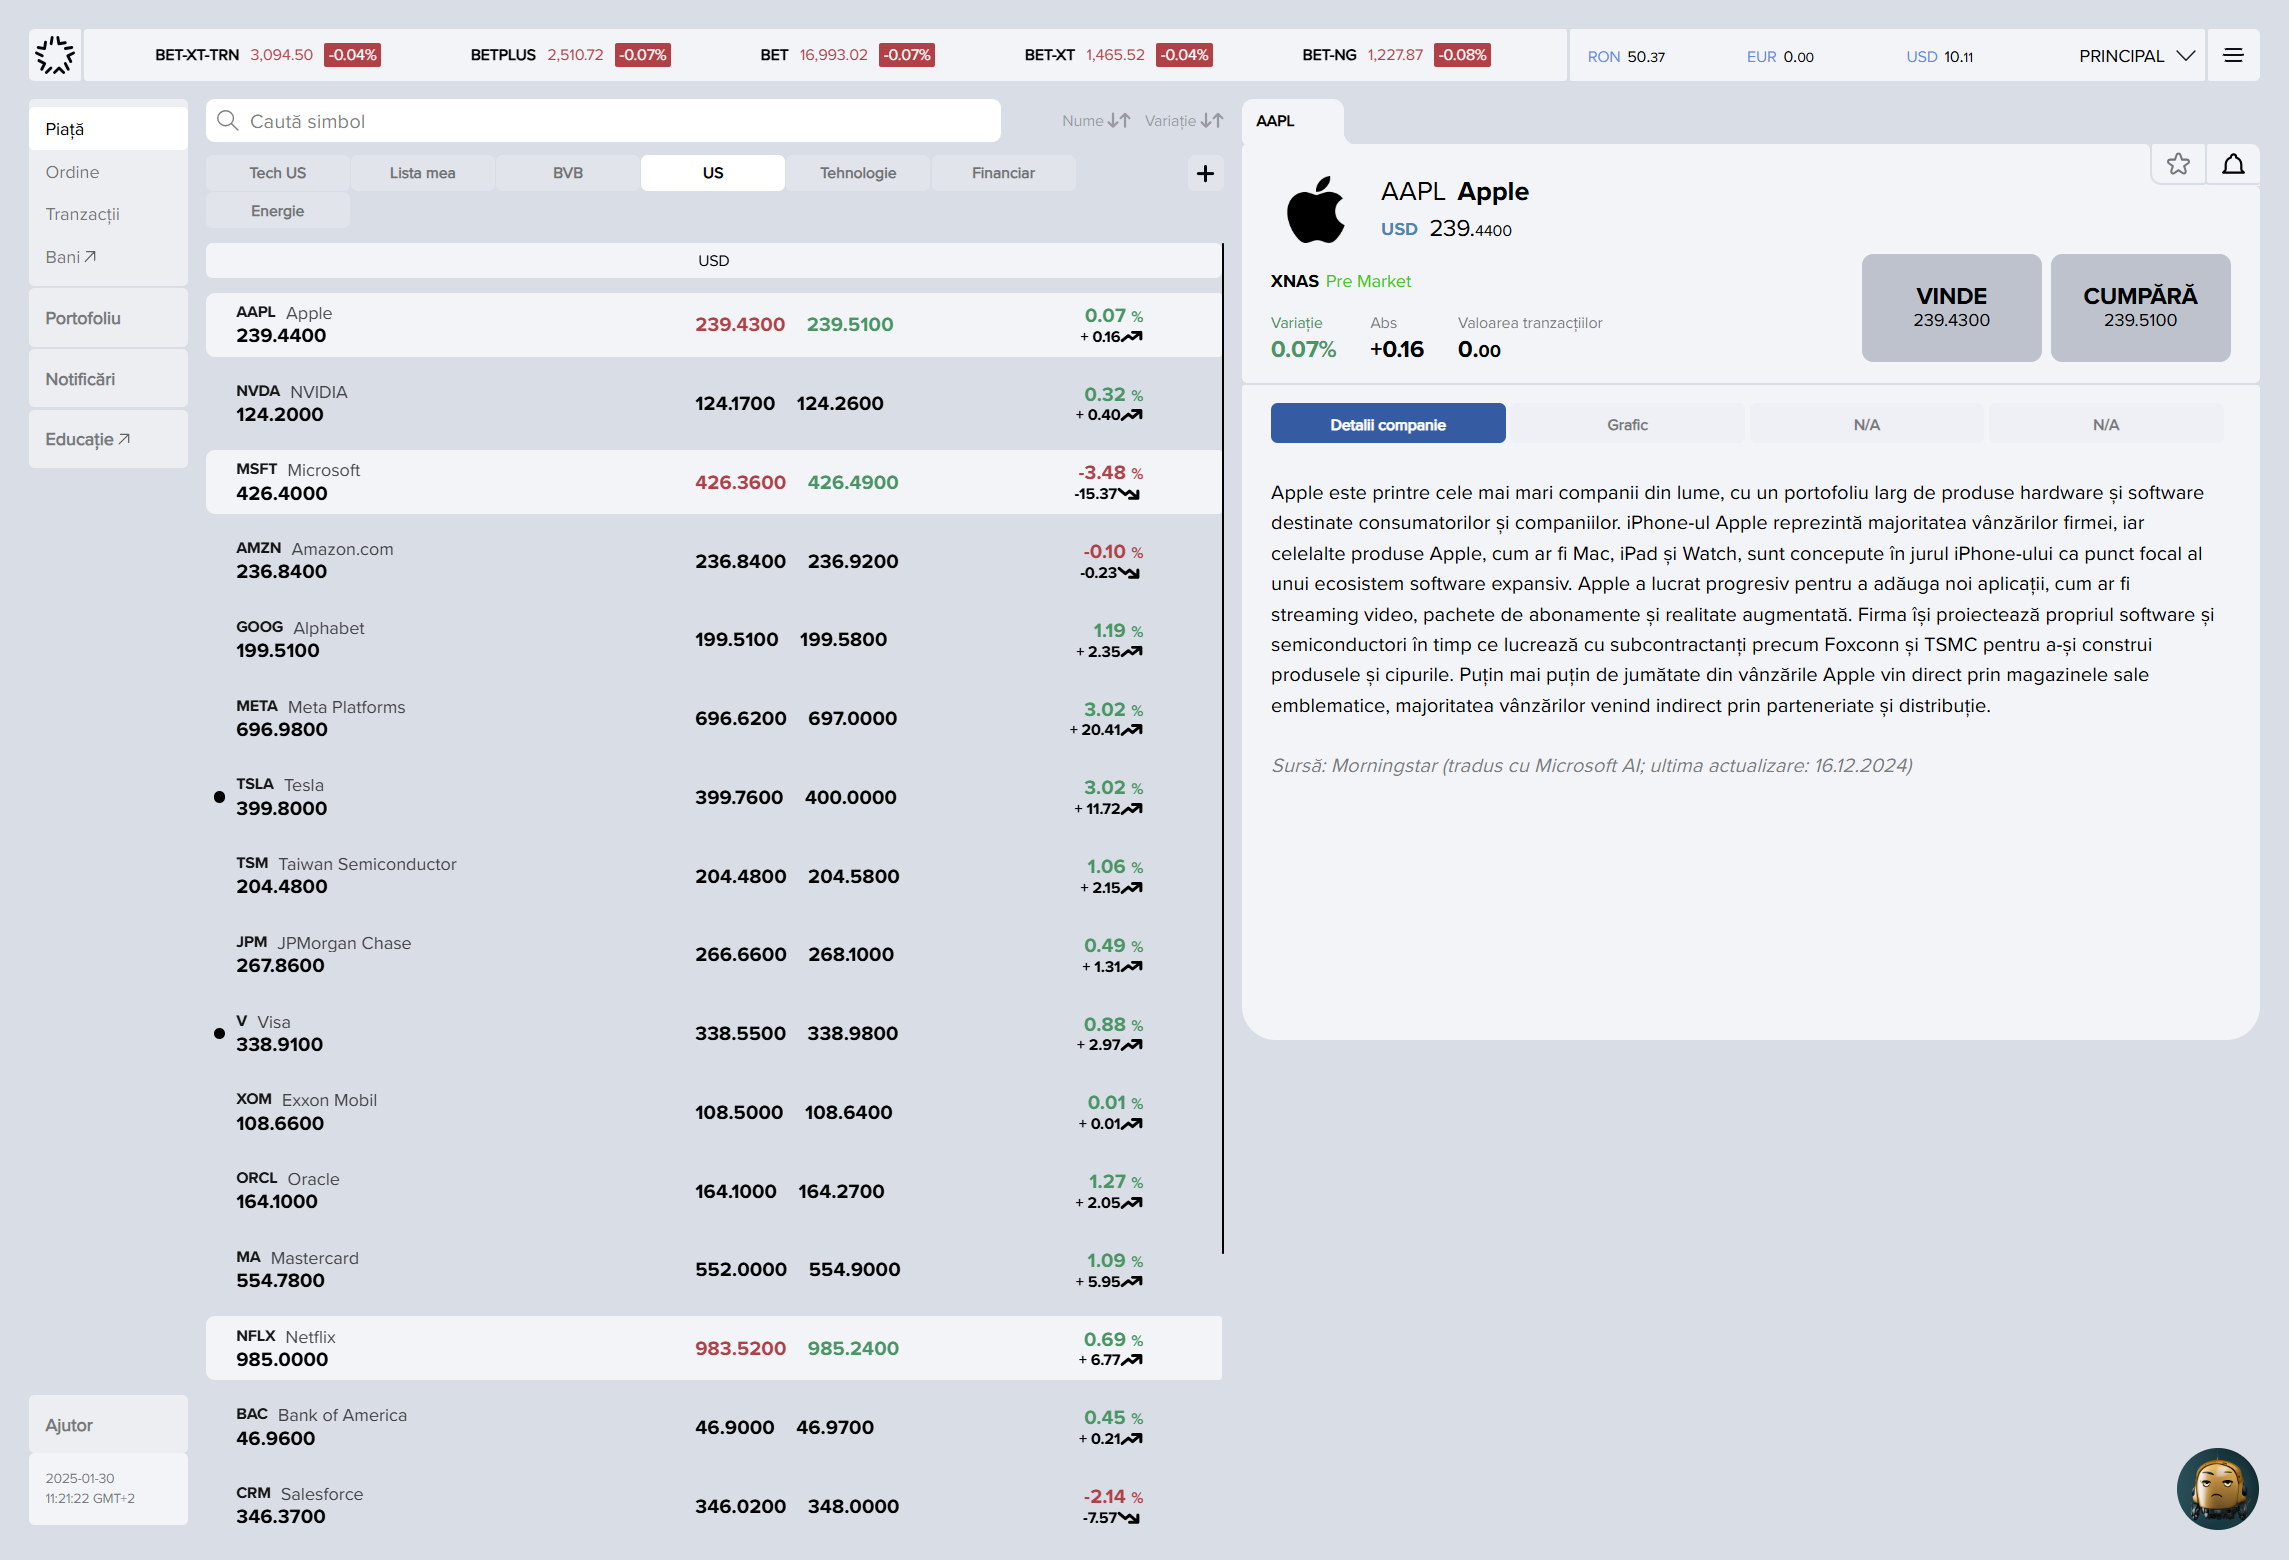Select the TSLA Tesla row
2289x1560 pixels.
pos(713,797)
